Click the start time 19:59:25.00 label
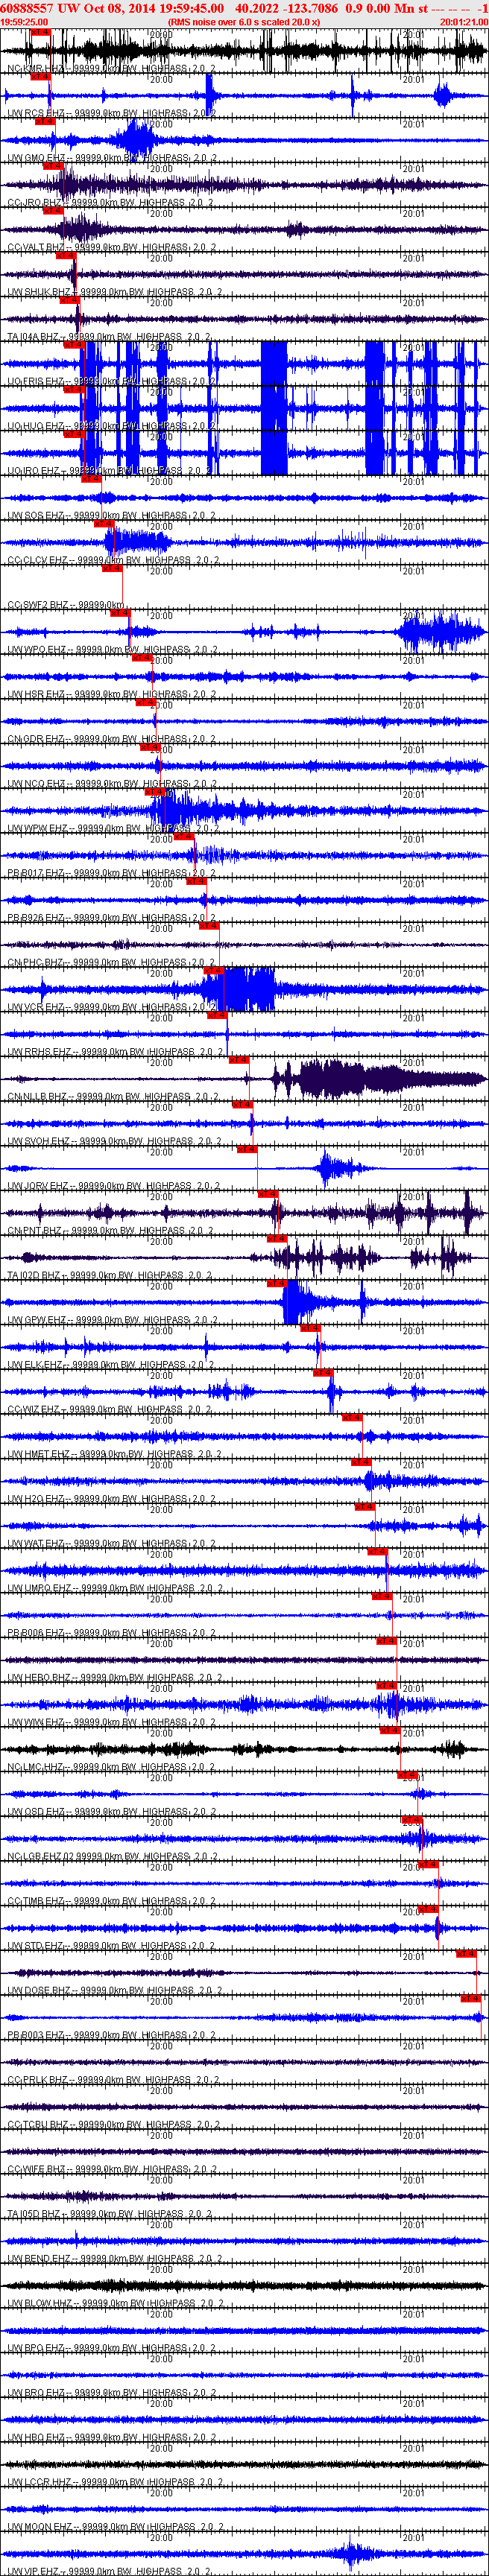This screenshot has width=489, height=2576. 25,21
